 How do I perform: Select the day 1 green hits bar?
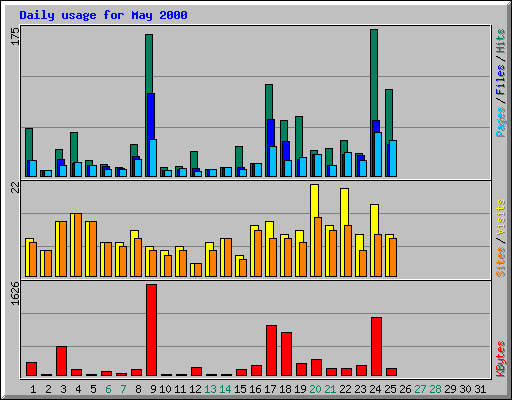pos(29,144)
